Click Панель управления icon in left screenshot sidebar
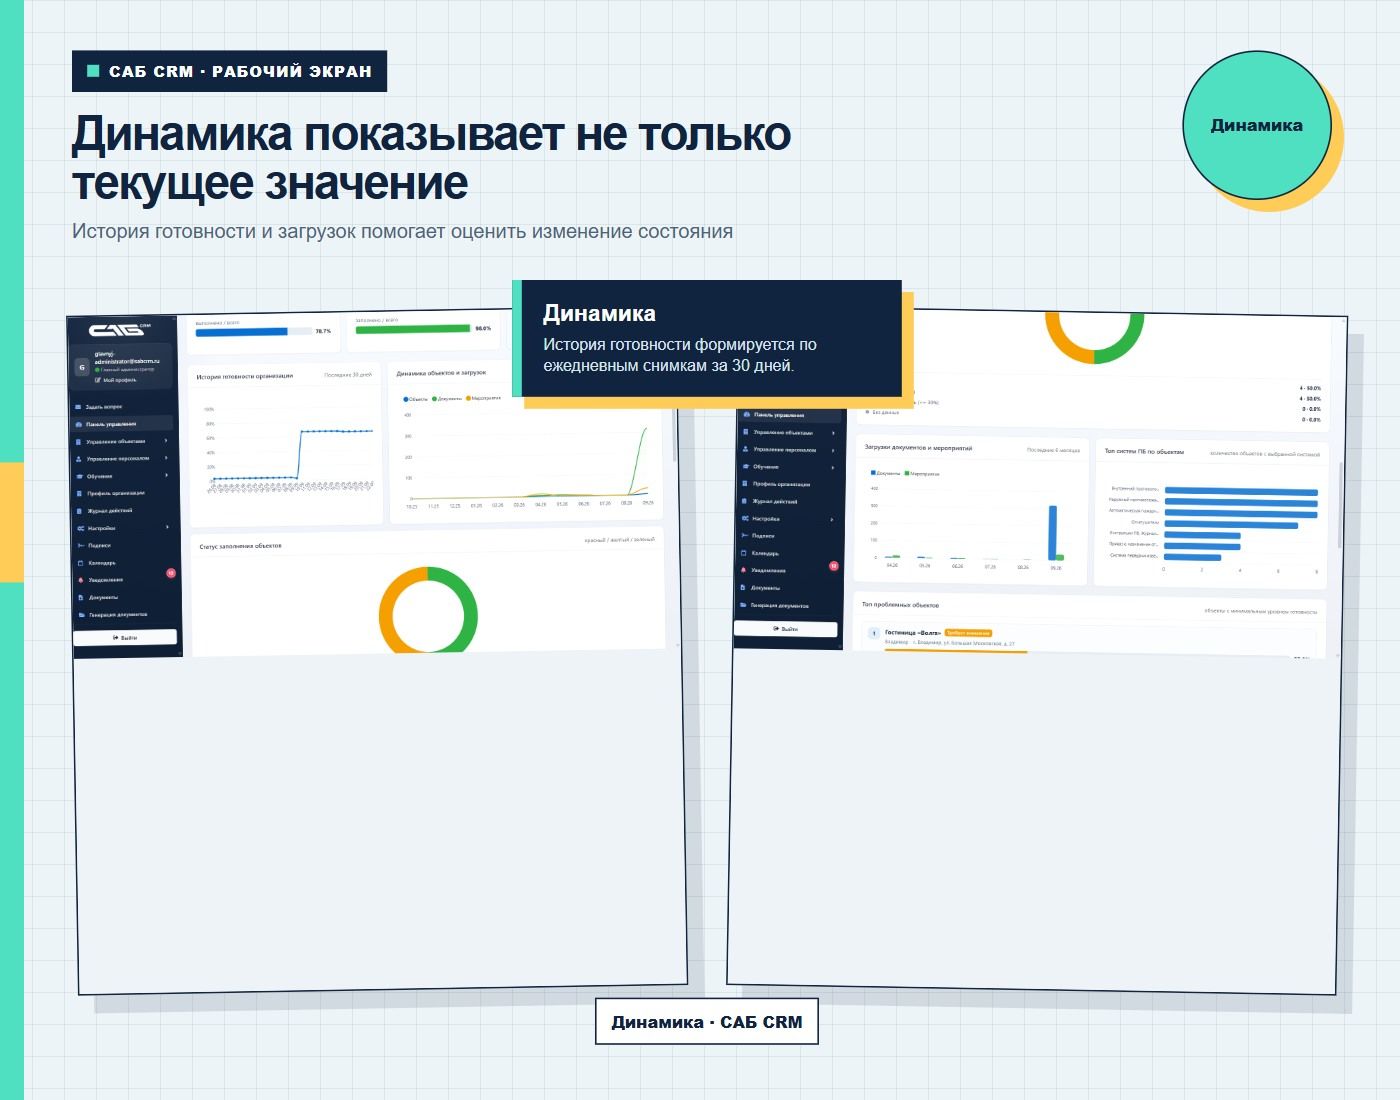Viewport: 1400px width, 1100px height. (x=78, y=424)
